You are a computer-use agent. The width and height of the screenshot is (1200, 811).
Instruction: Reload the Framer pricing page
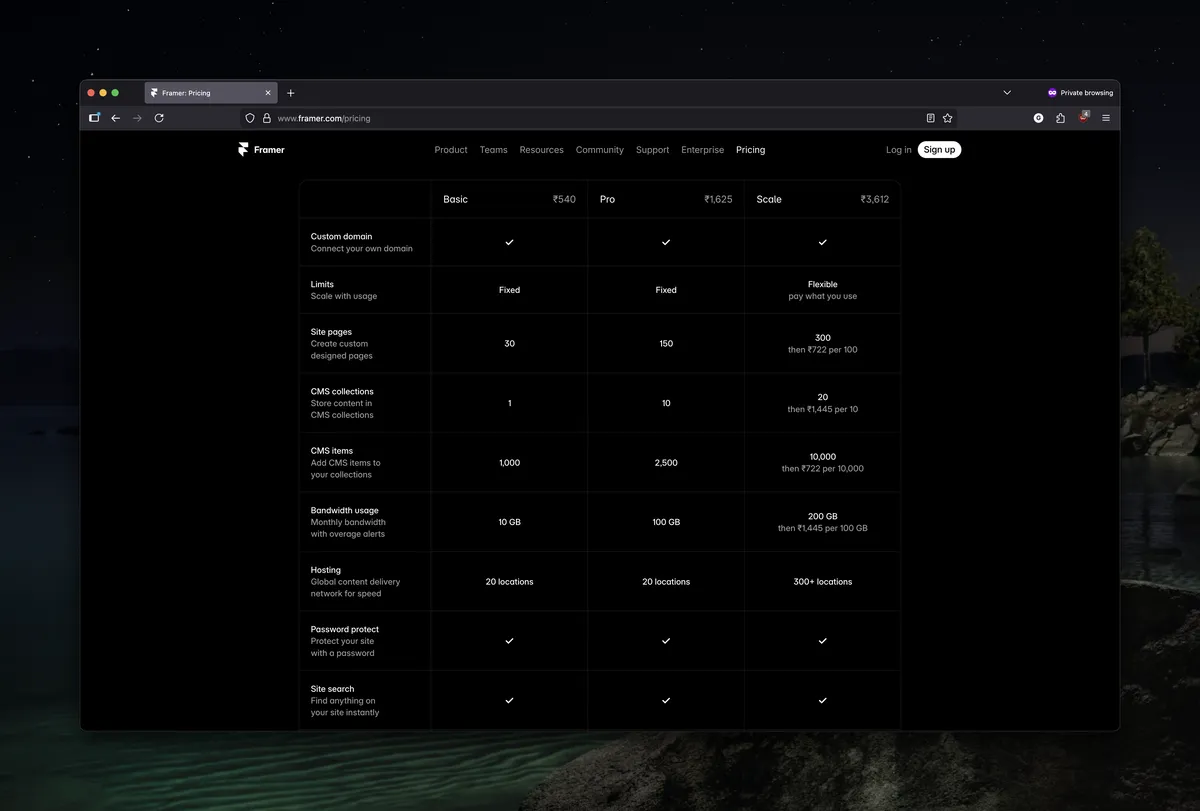click(x=159, y=117)
